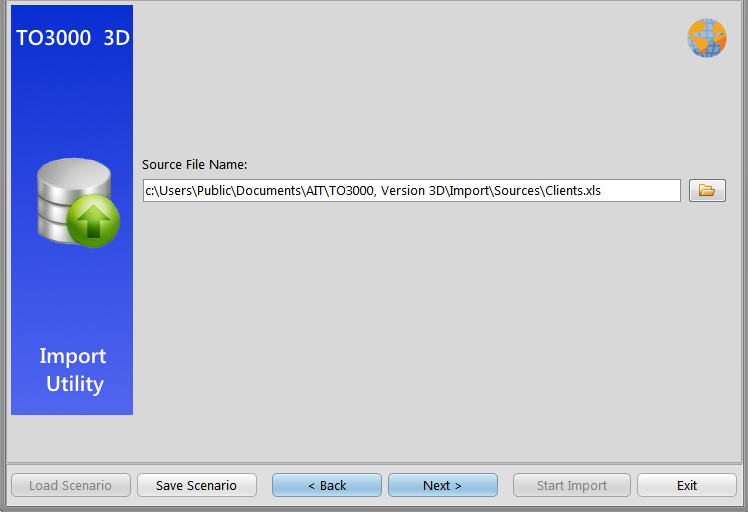This screenshot has height=512, width=748.
Task: Click the database upload icon
Action: [x=78, y=202]
